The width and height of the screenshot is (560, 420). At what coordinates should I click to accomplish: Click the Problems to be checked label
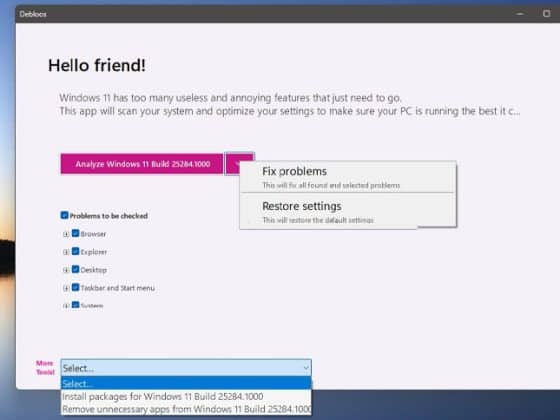(109, 216)
